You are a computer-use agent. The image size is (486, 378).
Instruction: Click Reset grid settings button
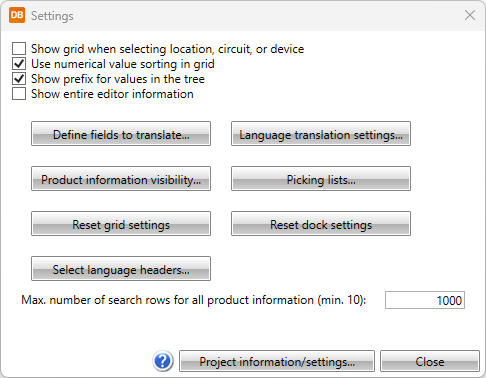coord(121,224)
